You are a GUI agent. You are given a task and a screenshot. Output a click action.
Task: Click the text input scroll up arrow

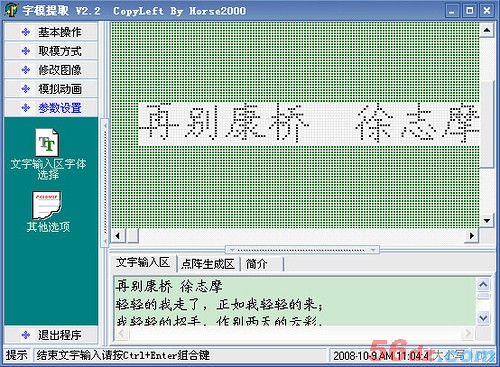point(483,285)
